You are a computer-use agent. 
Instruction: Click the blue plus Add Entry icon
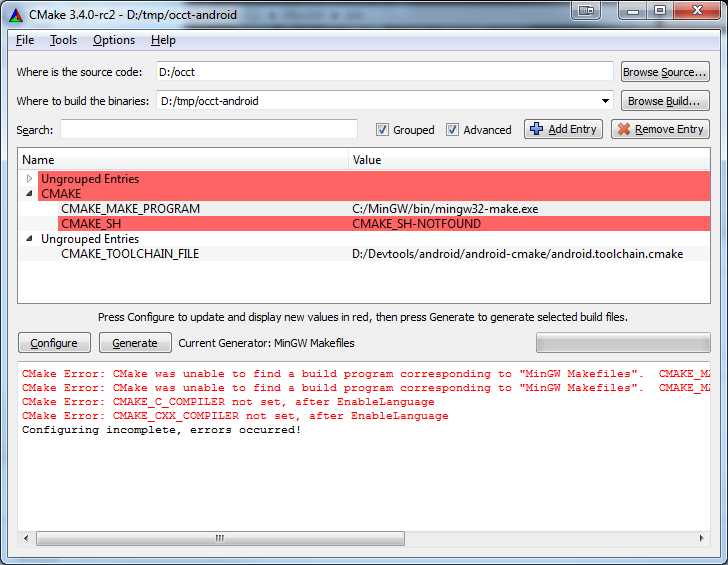536,129
